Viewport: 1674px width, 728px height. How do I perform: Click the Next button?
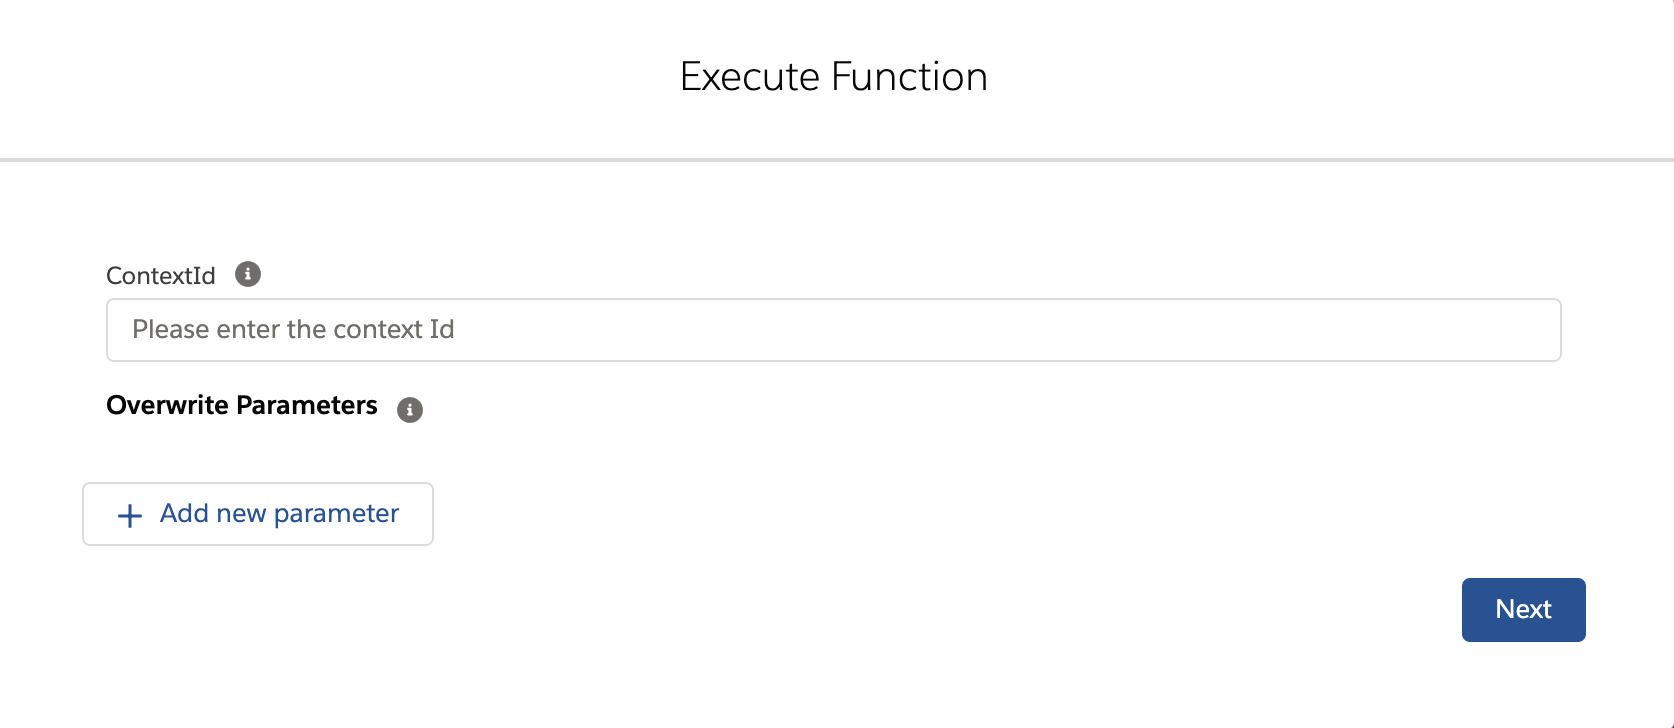[x=1523, y=610]
